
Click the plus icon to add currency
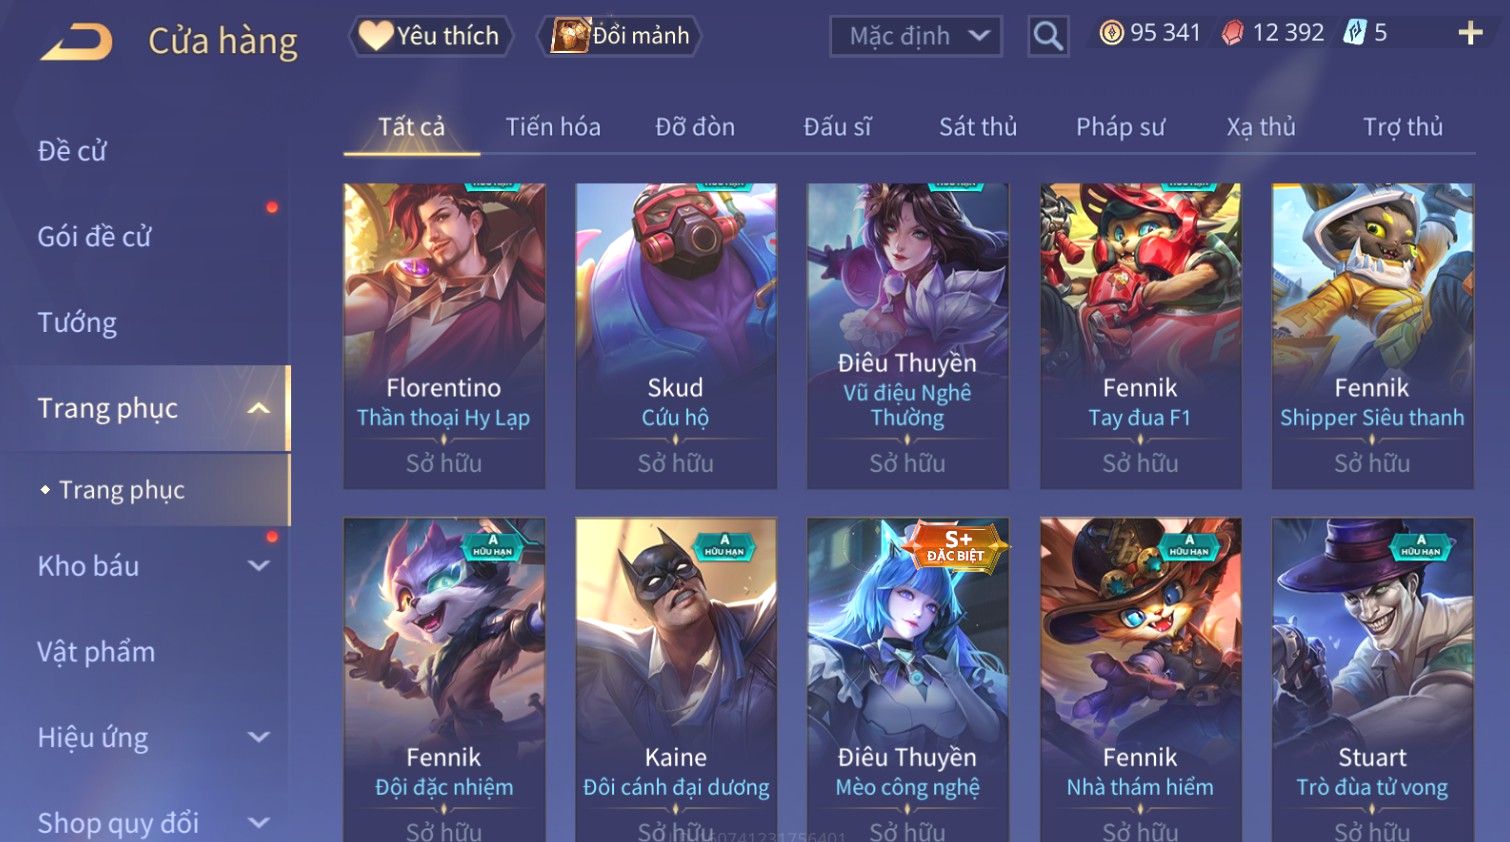(1470, 33)
